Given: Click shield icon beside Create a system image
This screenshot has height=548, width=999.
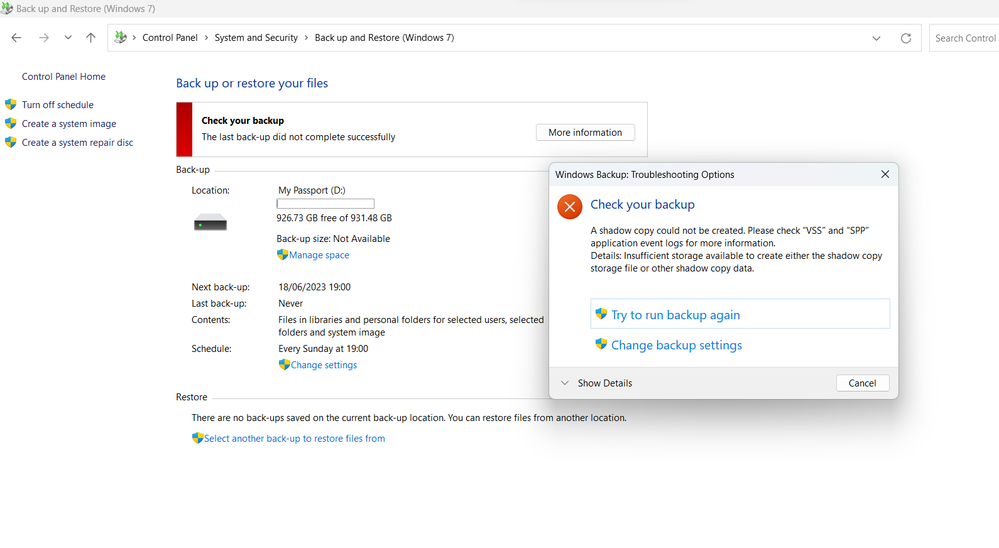Looking at the screenshot, I should [x=11, y=124].
